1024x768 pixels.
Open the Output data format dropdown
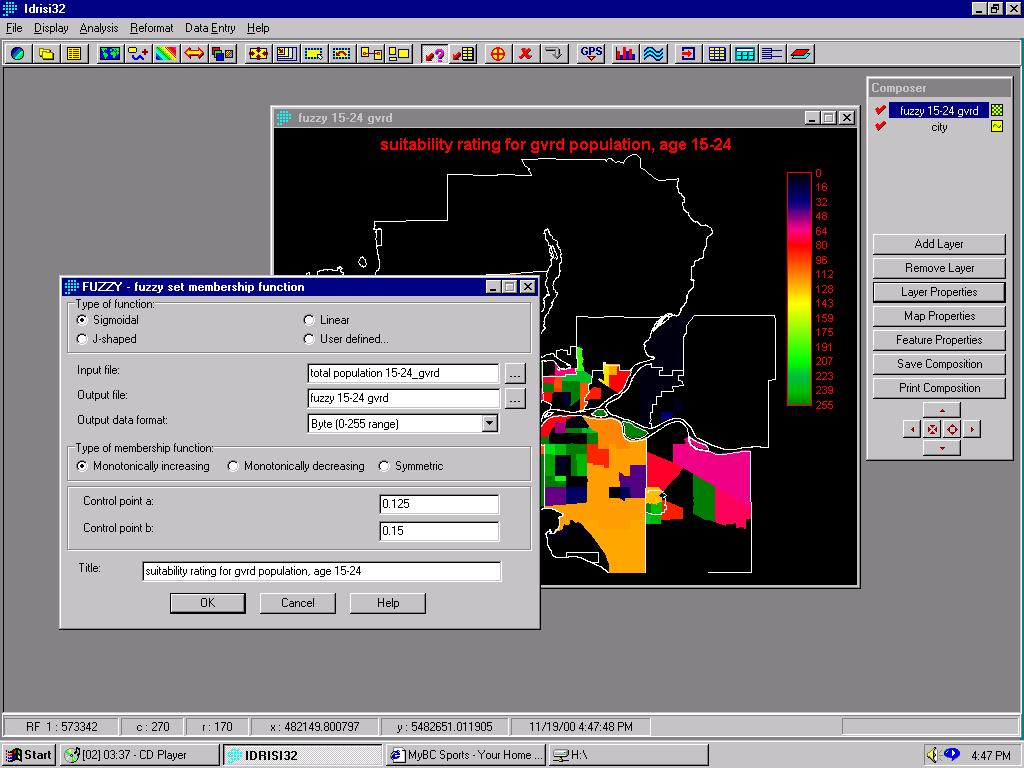[489, 423]
